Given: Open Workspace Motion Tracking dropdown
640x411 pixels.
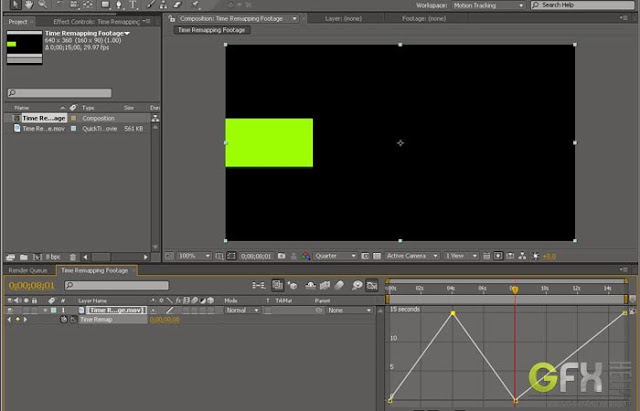Looking at the screenshot, I should pyautogui.click(x=488, y=5).
